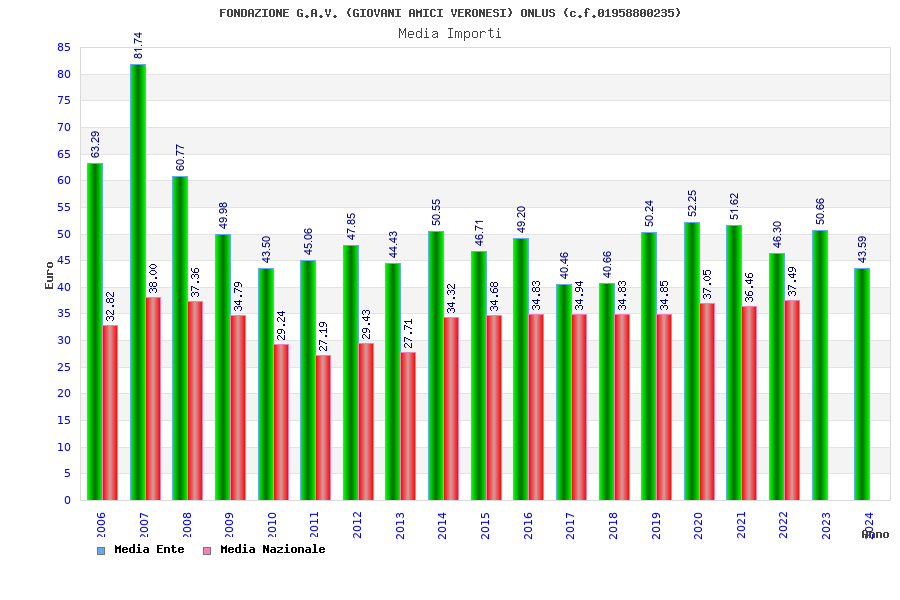900x600 pixels.
Task: Click the green 2018 bar valued 40.66
Action: click(x=607, y=392)
